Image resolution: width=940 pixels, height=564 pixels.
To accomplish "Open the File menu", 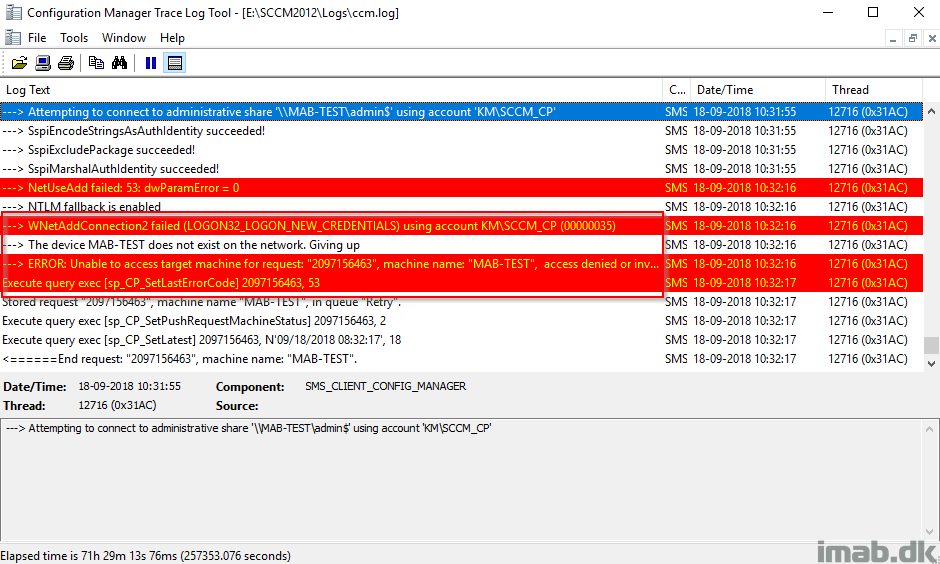I will (x=37, y=38).
